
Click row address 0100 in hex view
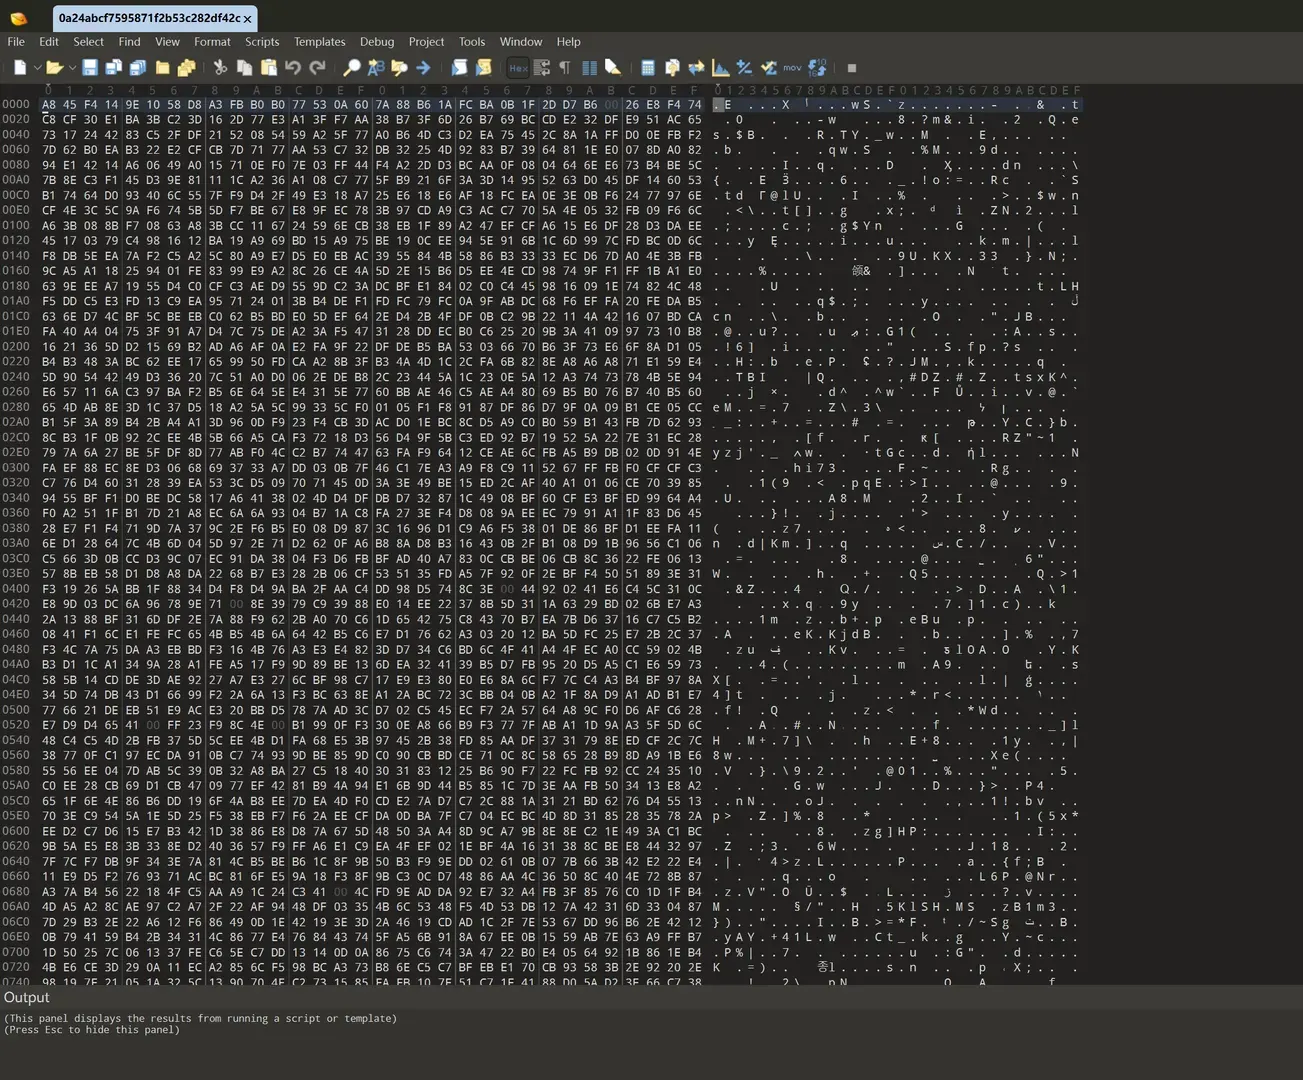tap(16, 225)
